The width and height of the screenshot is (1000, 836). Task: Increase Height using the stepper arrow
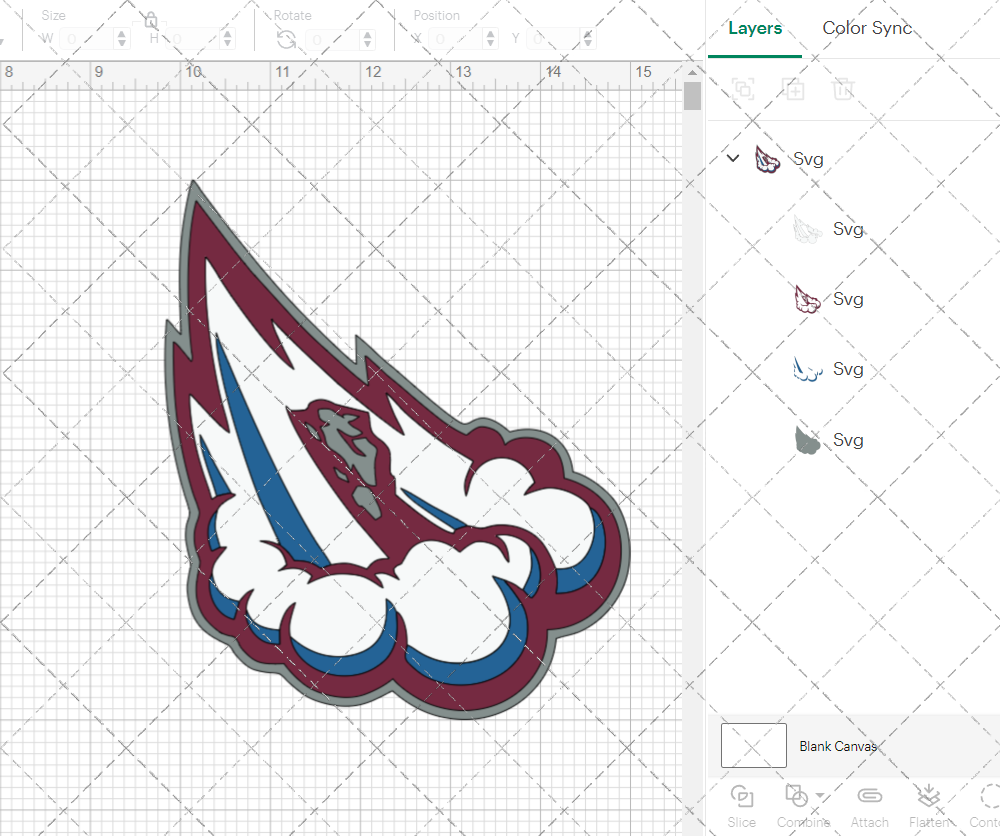click(x=228, y=33)
